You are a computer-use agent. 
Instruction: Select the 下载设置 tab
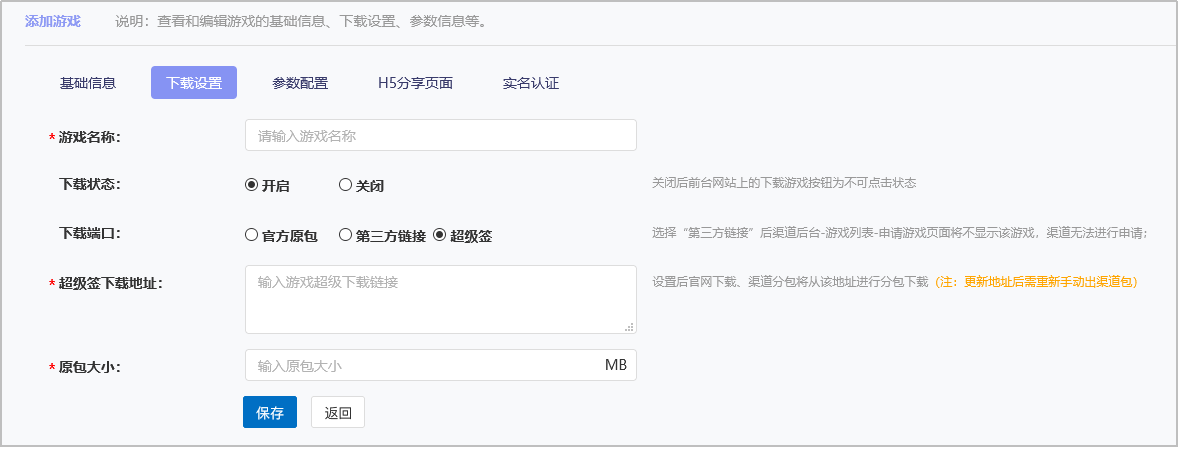coord(194,83)
